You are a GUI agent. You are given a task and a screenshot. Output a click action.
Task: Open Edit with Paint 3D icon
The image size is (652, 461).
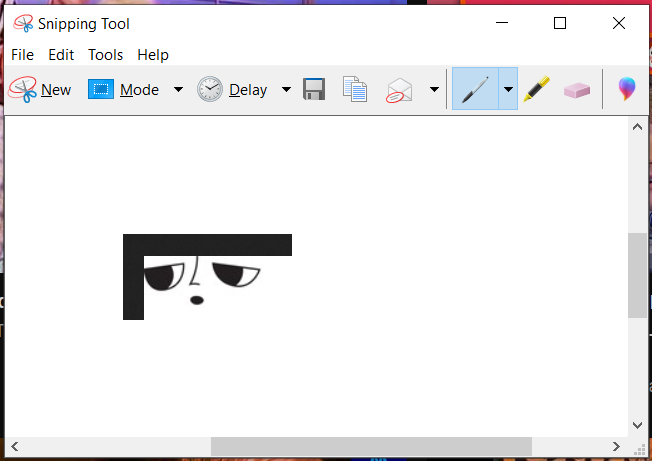click(627, 89)
